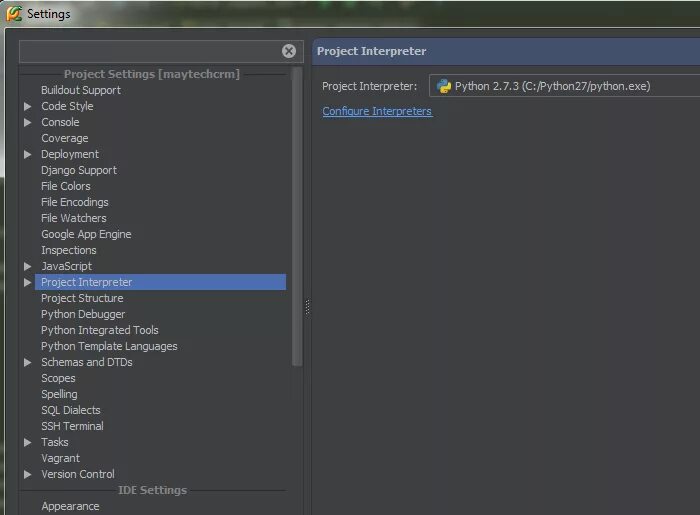This screenshot has height=515, width=700.
Task: Select the highlighted Project Interpreter entry
Action: (x=161, y=282)
